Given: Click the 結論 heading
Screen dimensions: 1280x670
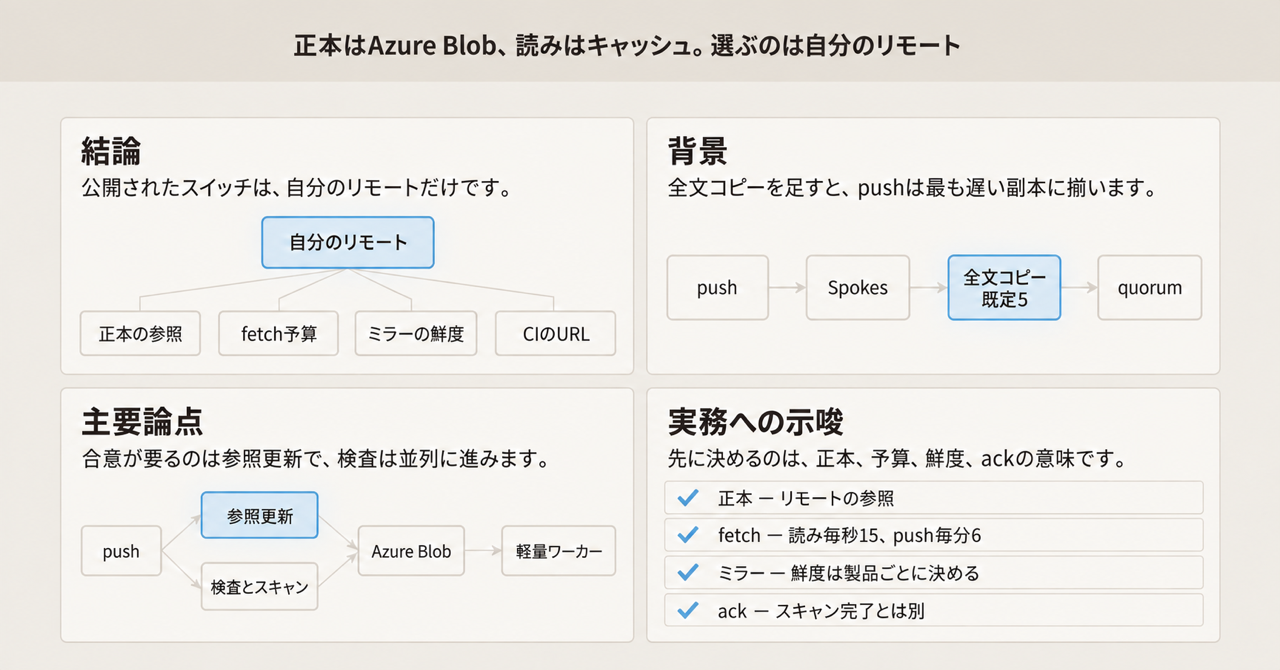Looking at the screenshot, I should click(111, 151).
